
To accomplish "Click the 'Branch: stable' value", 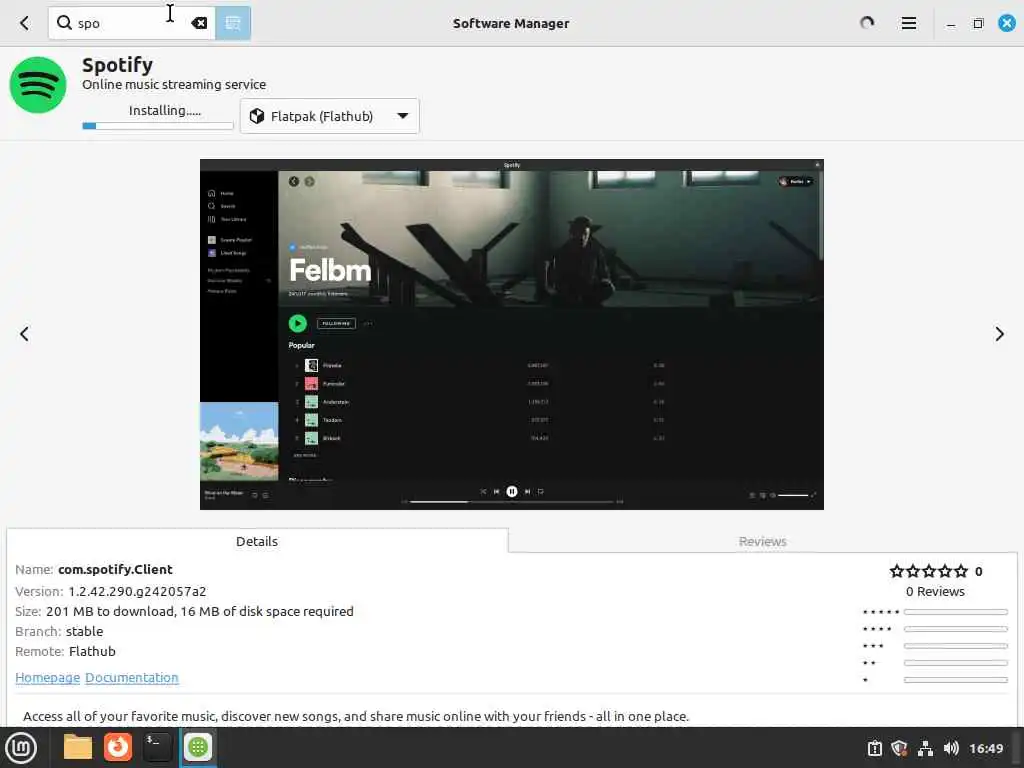I will 84,632.
